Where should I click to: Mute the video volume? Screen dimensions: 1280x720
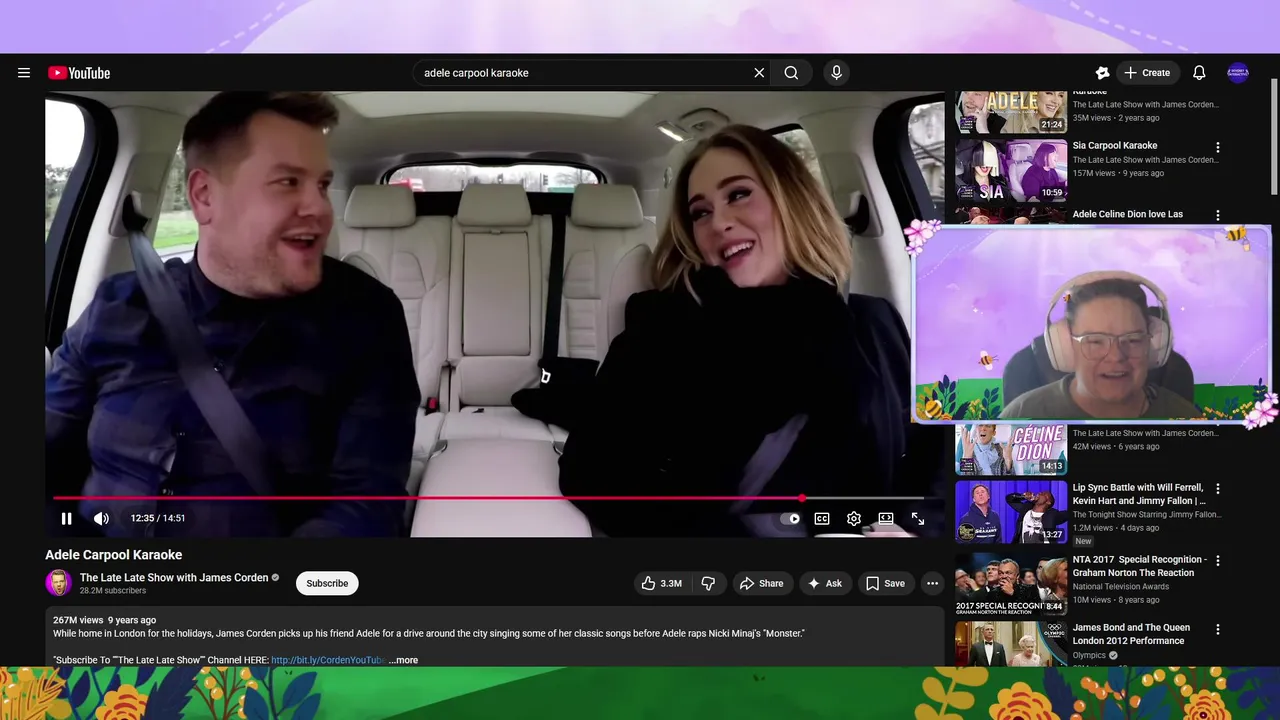point(101,518)
